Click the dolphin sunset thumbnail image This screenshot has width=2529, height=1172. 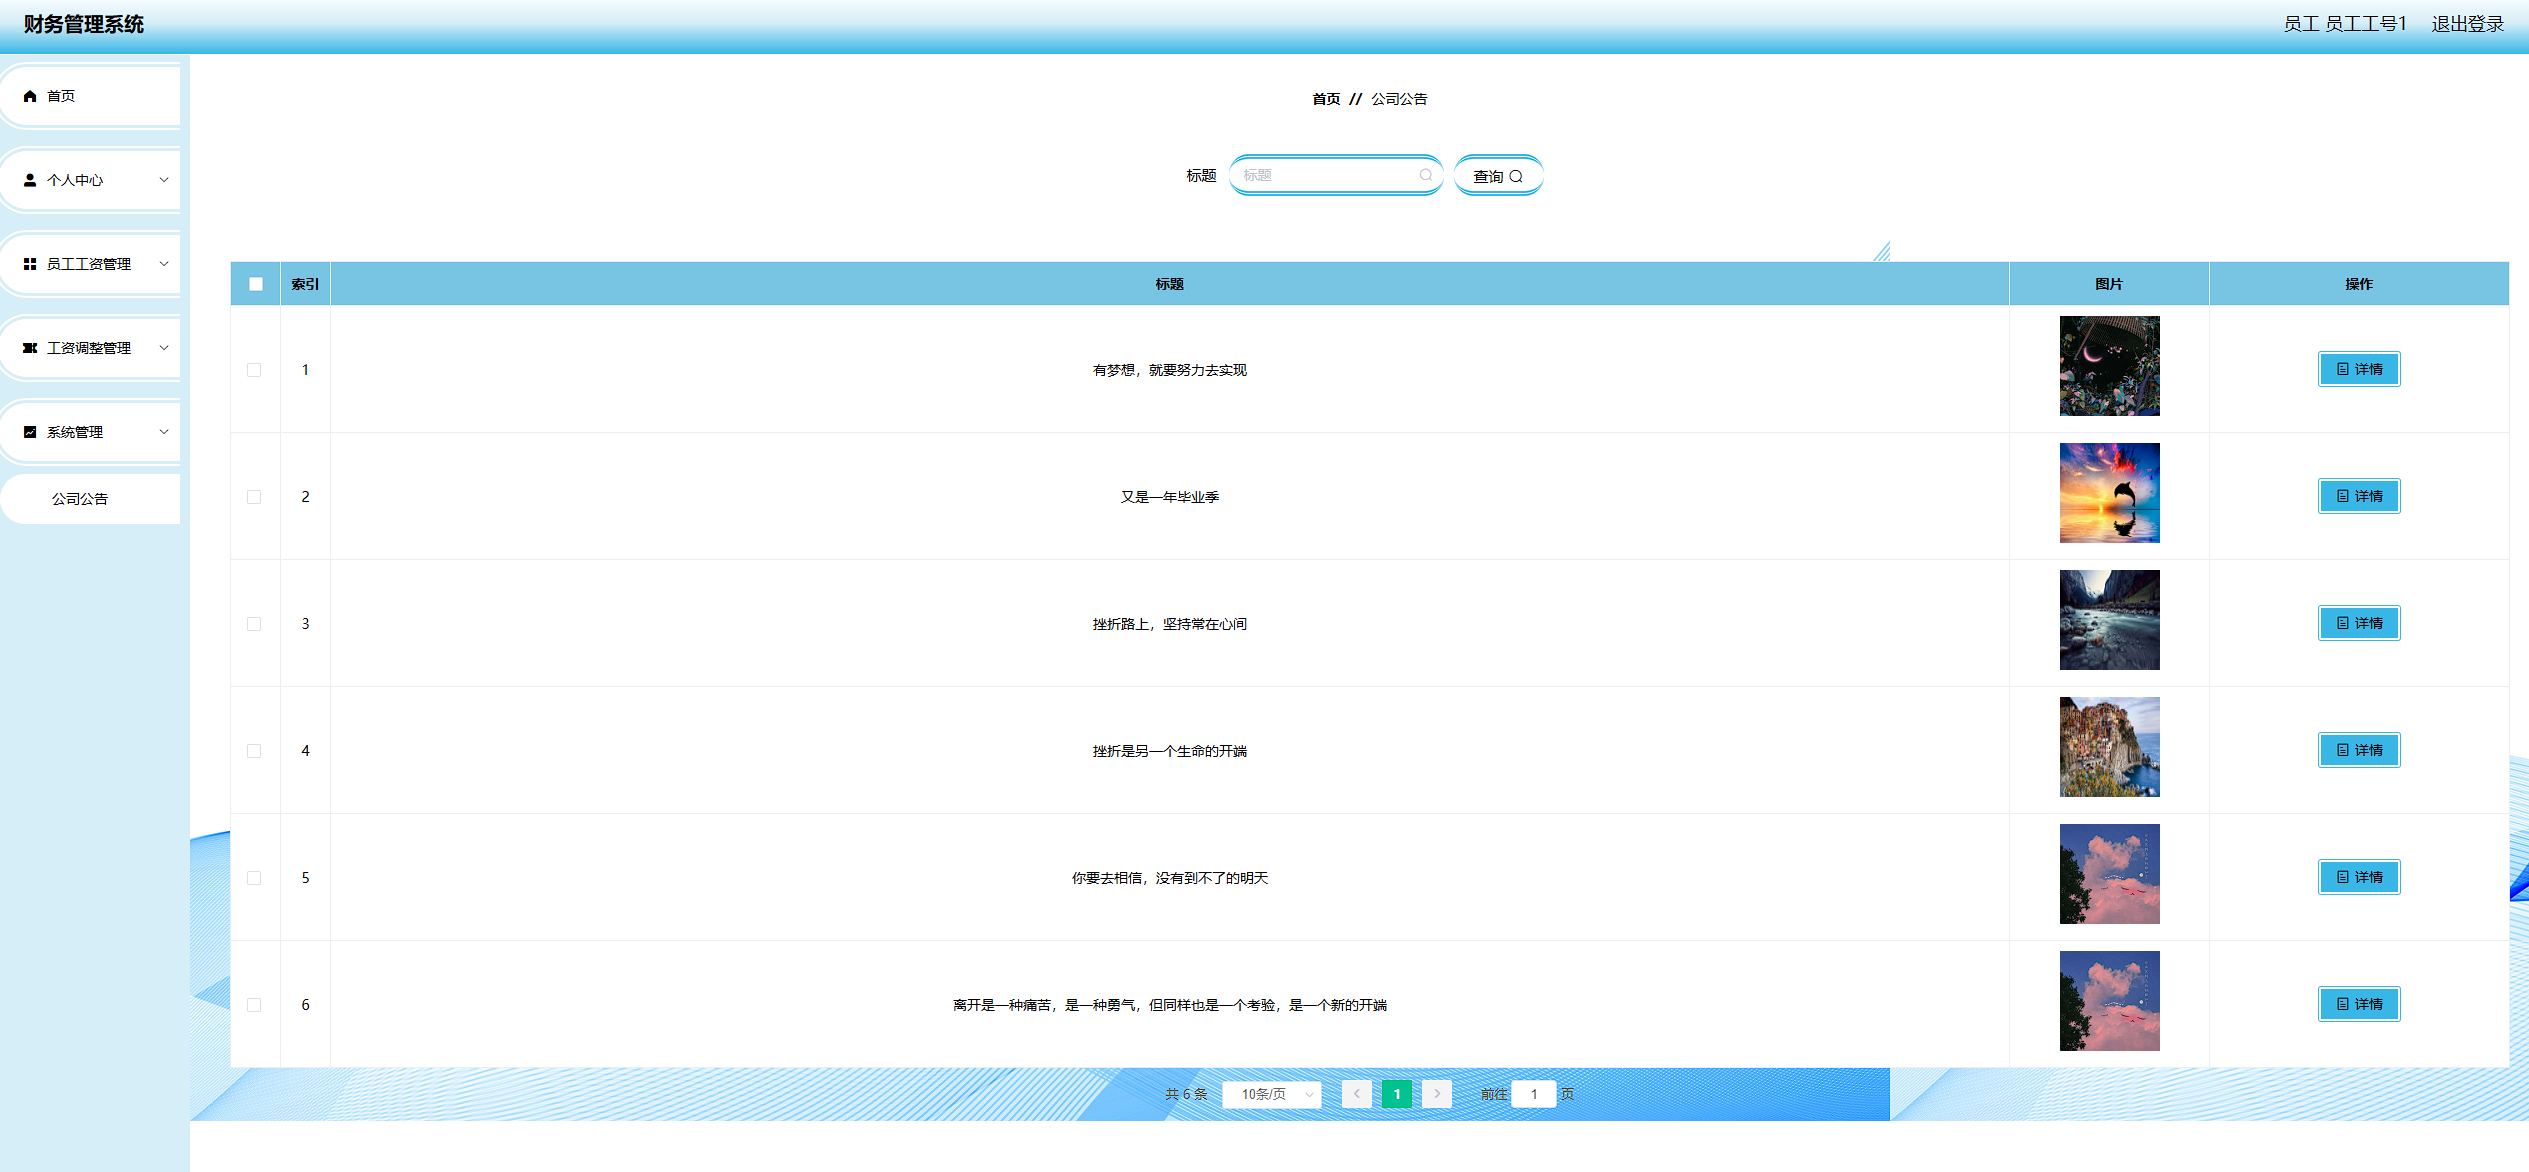click(2109, 493)
